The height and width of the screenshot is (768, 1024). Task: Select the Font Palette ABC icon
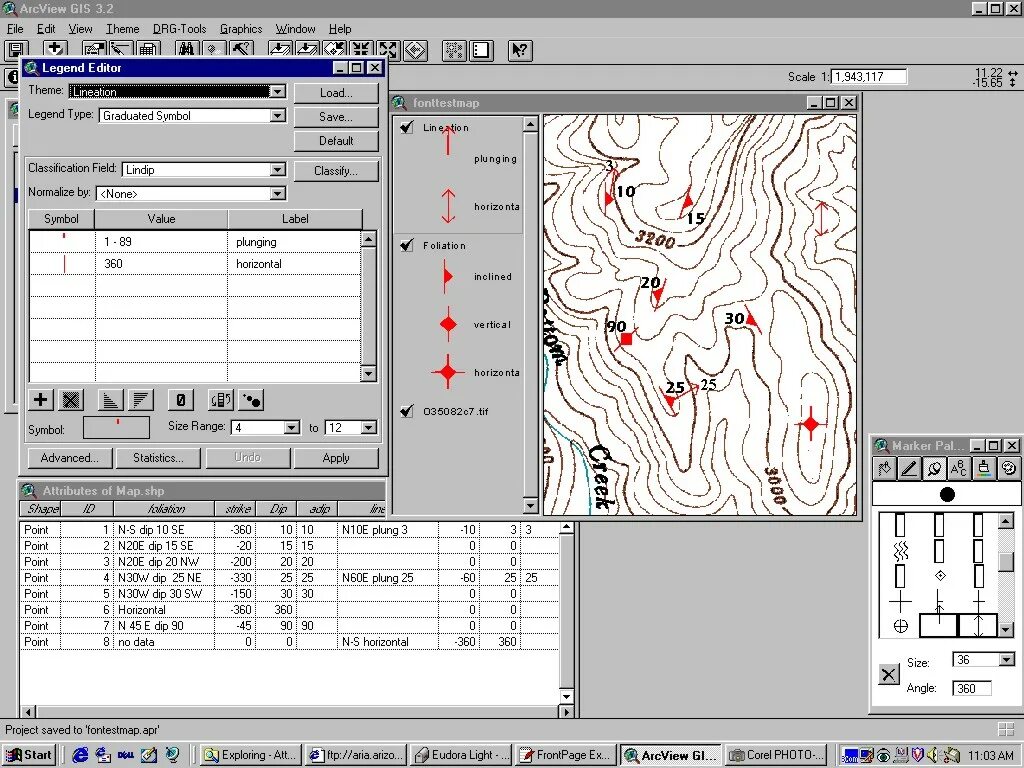coord(959,468)
